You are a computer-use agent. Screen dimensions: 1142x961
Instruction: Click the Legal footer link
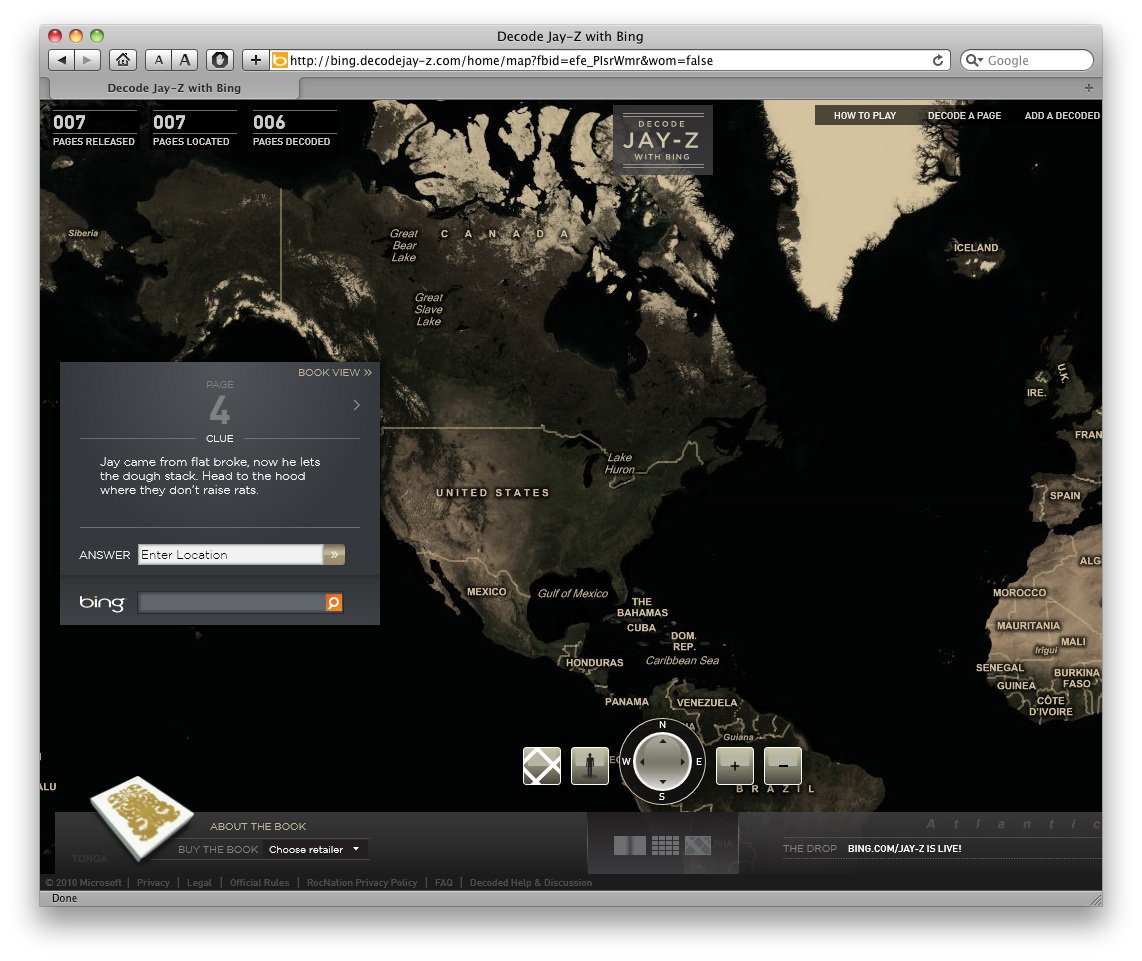pos(199,882)
